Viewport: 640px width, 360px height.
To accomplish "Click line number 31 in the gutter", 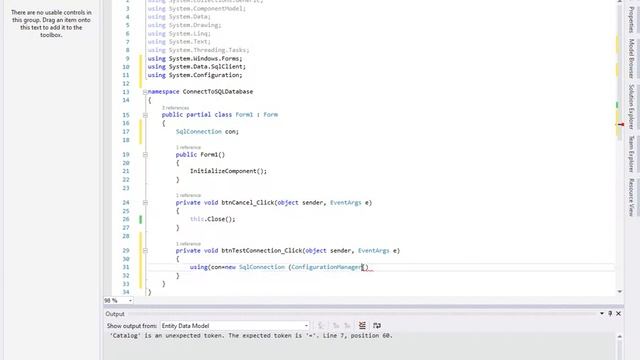I will 126,267.
